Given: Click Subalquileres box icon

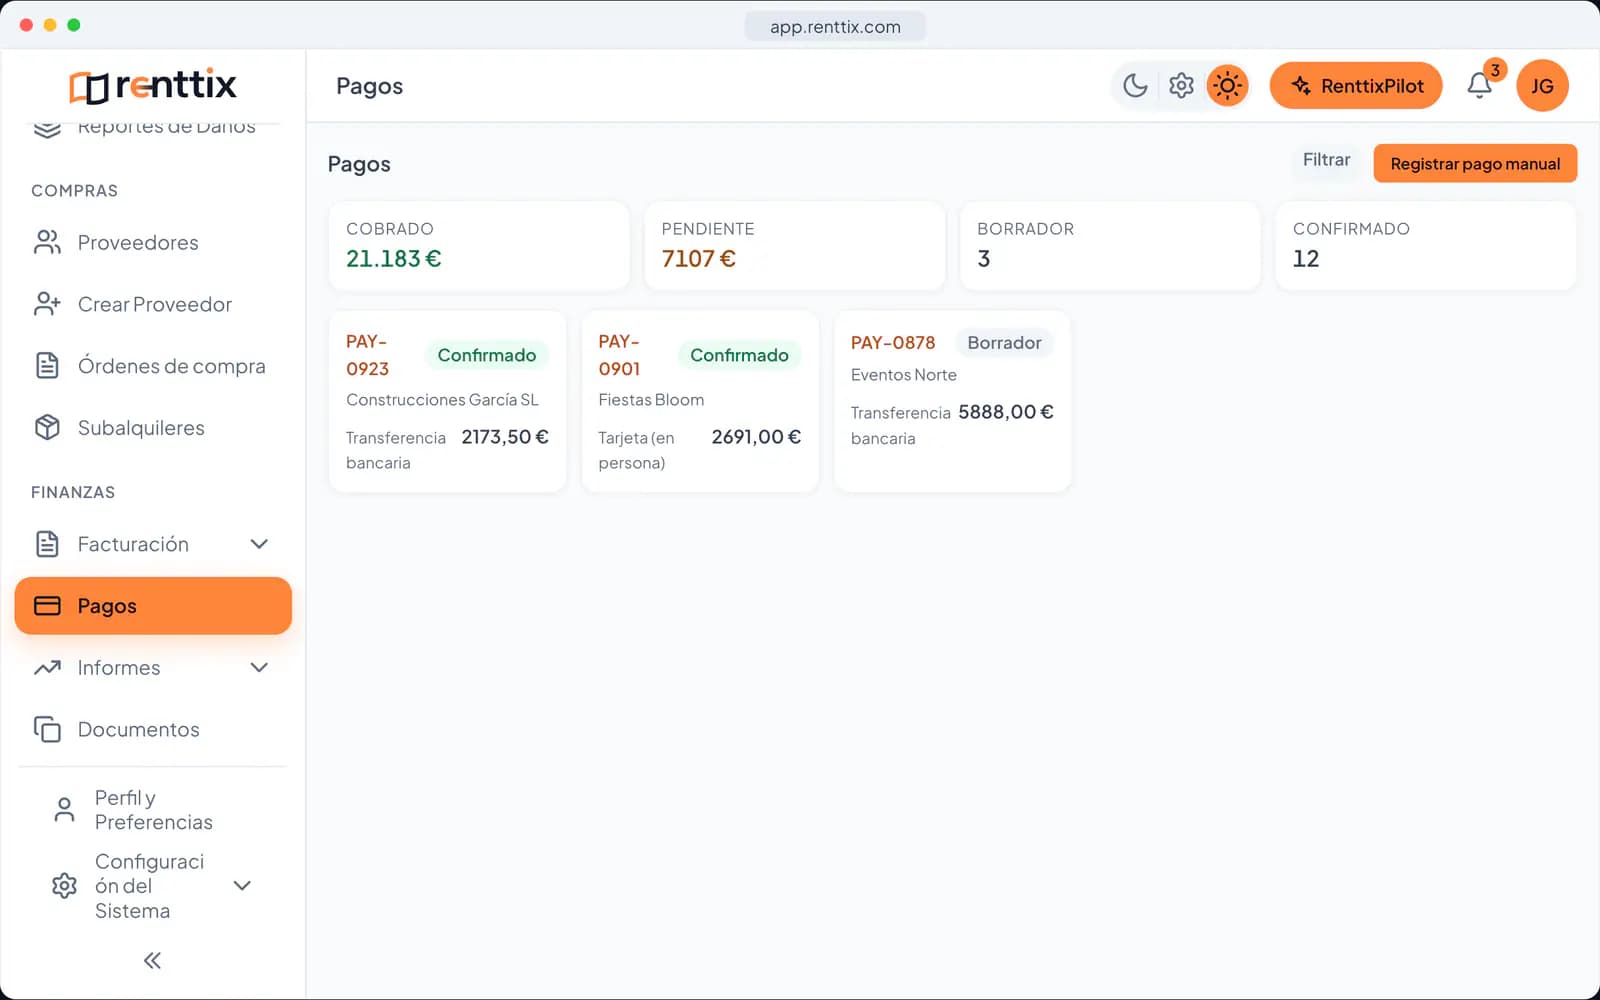Looking at the screenshot, I should (x=47, y=428).
